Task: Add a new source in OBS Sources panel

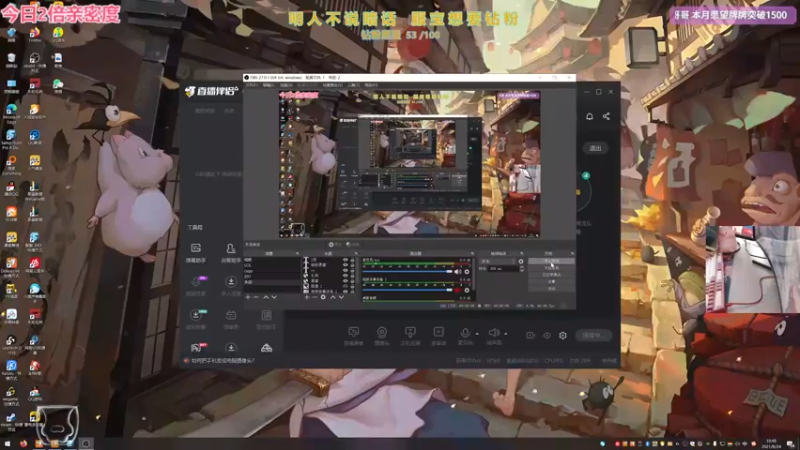Action: click(307, 297)
